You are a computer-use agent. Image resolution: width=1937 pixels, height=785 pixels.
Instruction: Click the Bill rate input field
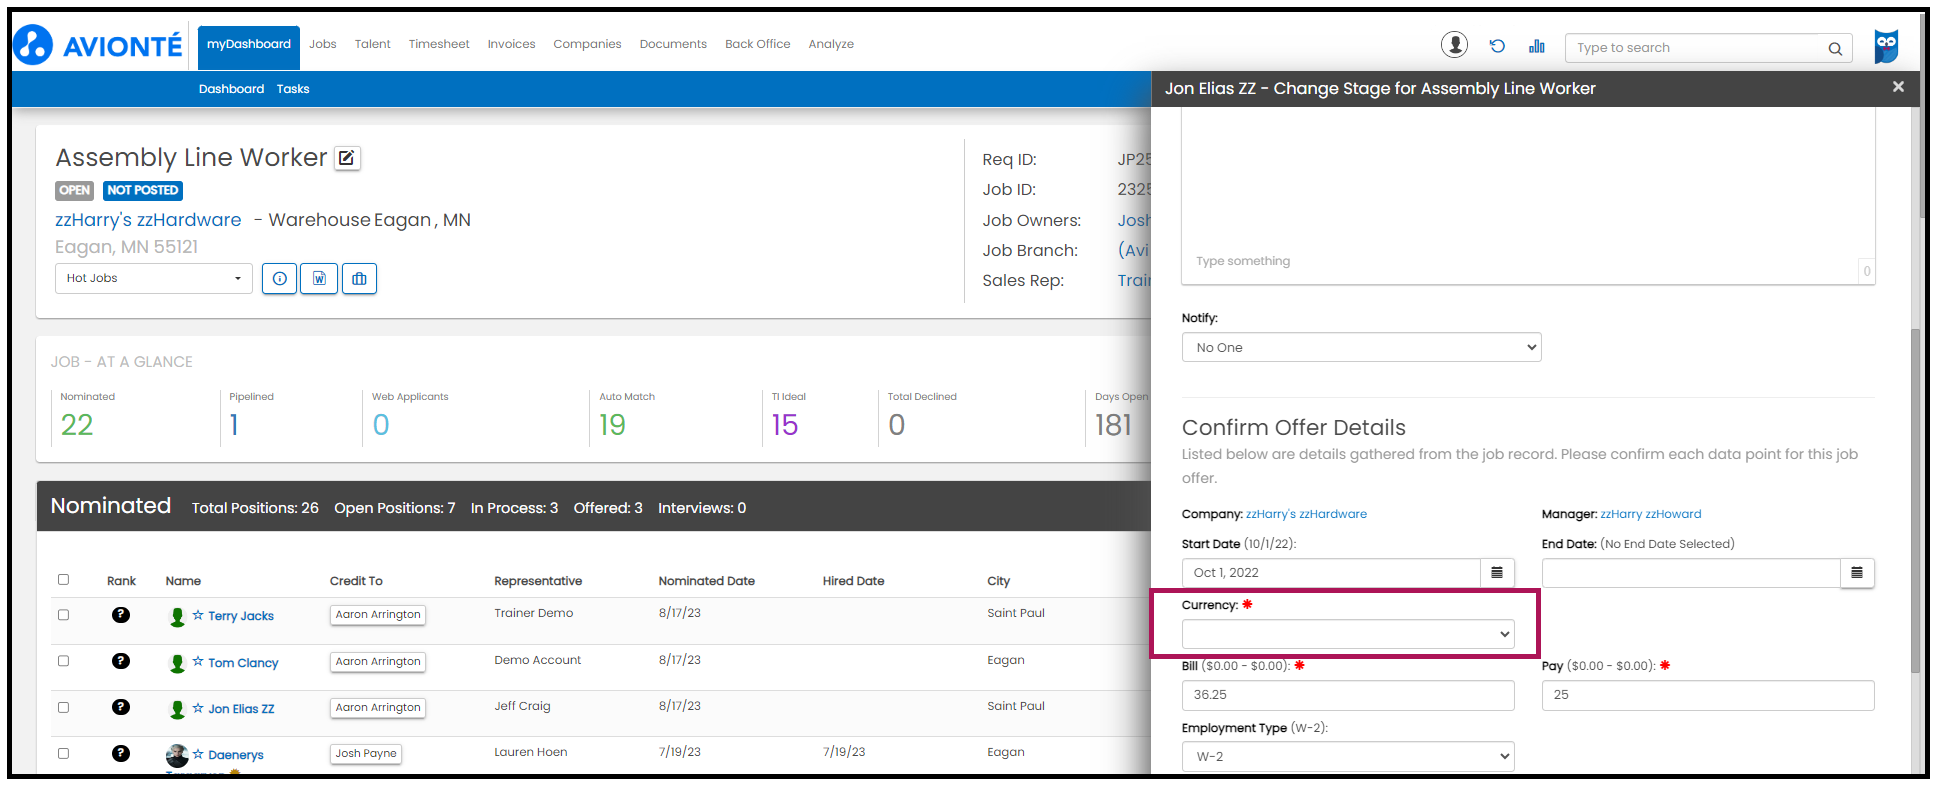pyautogui.click(x=1347, y=695)
